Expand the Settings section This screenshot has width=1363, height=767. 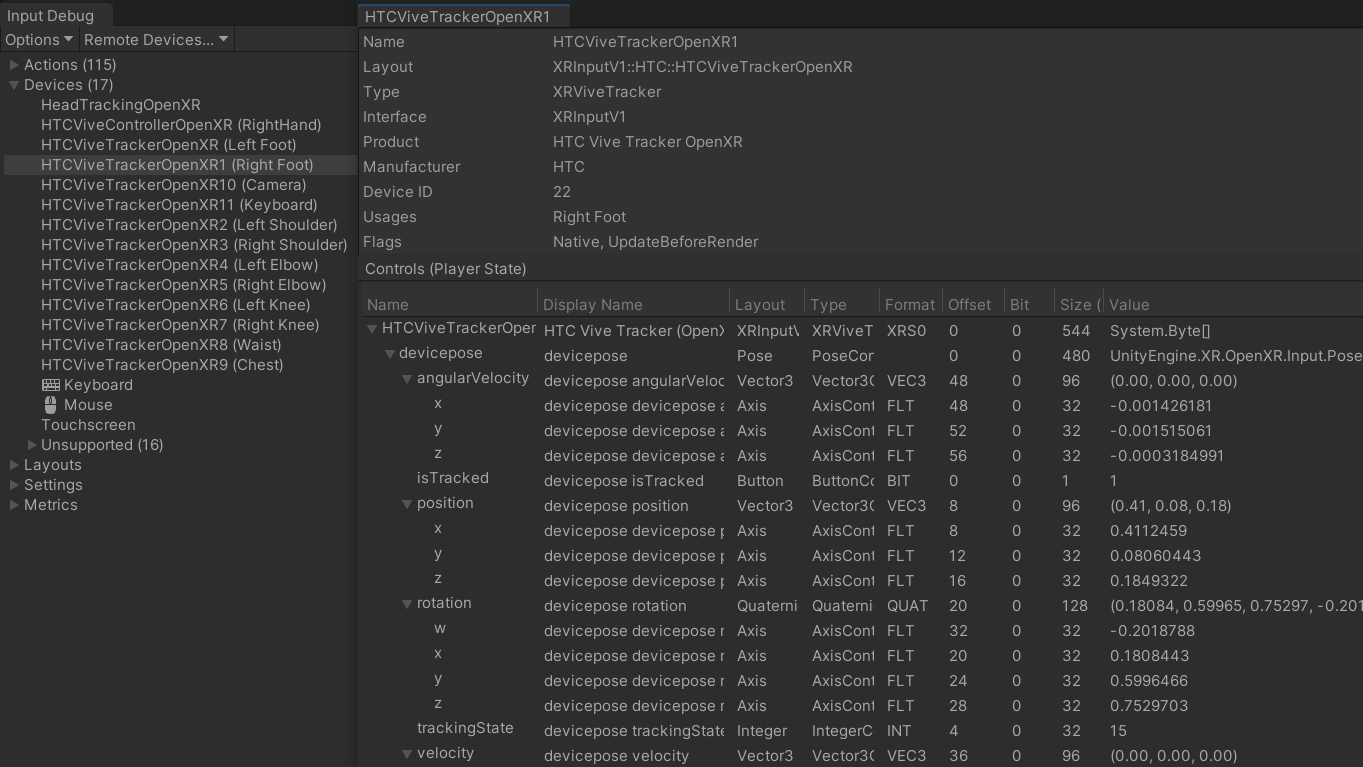14,485
